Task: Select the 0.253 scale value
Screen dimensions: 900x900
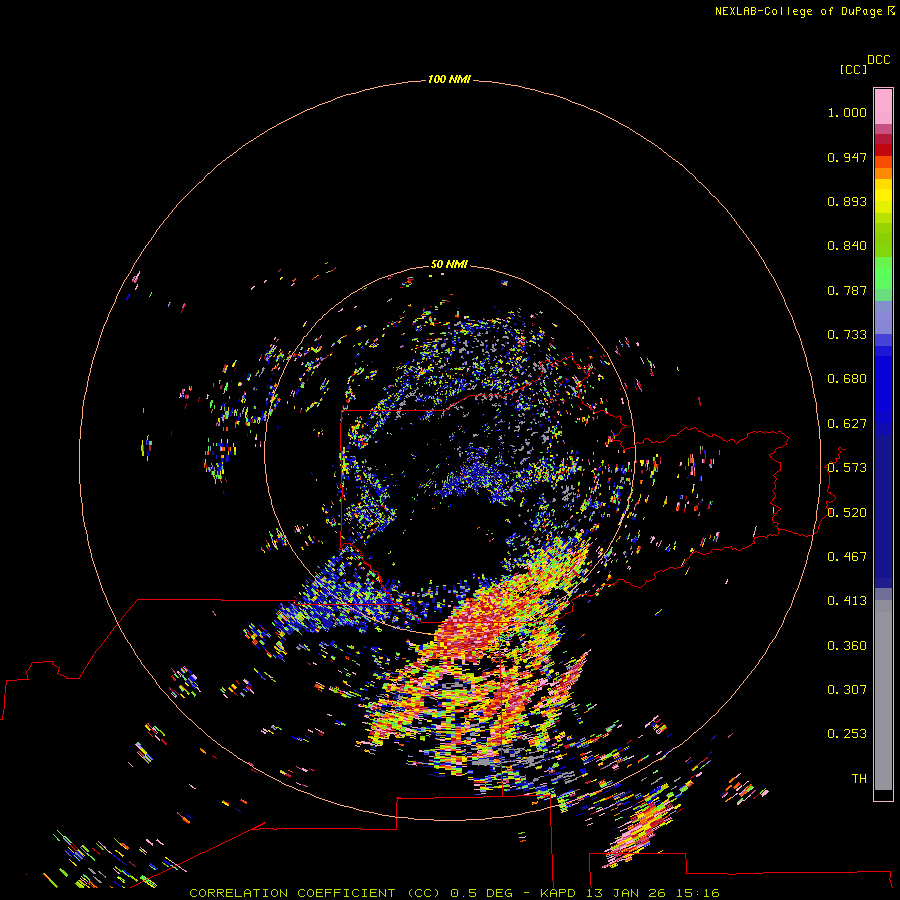Action: [847, 734]
